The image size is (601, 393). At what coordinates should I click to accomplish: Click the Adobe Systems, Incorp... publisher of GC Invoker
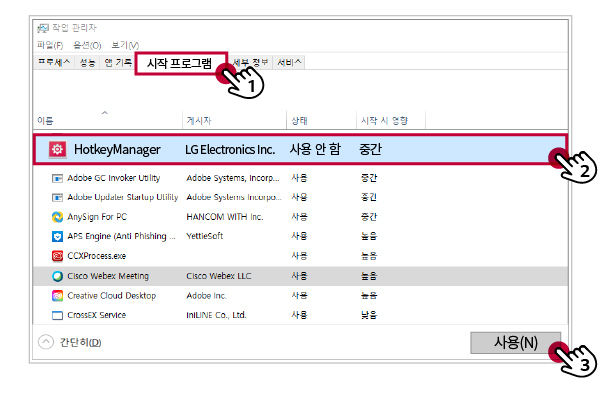point(233,178)
